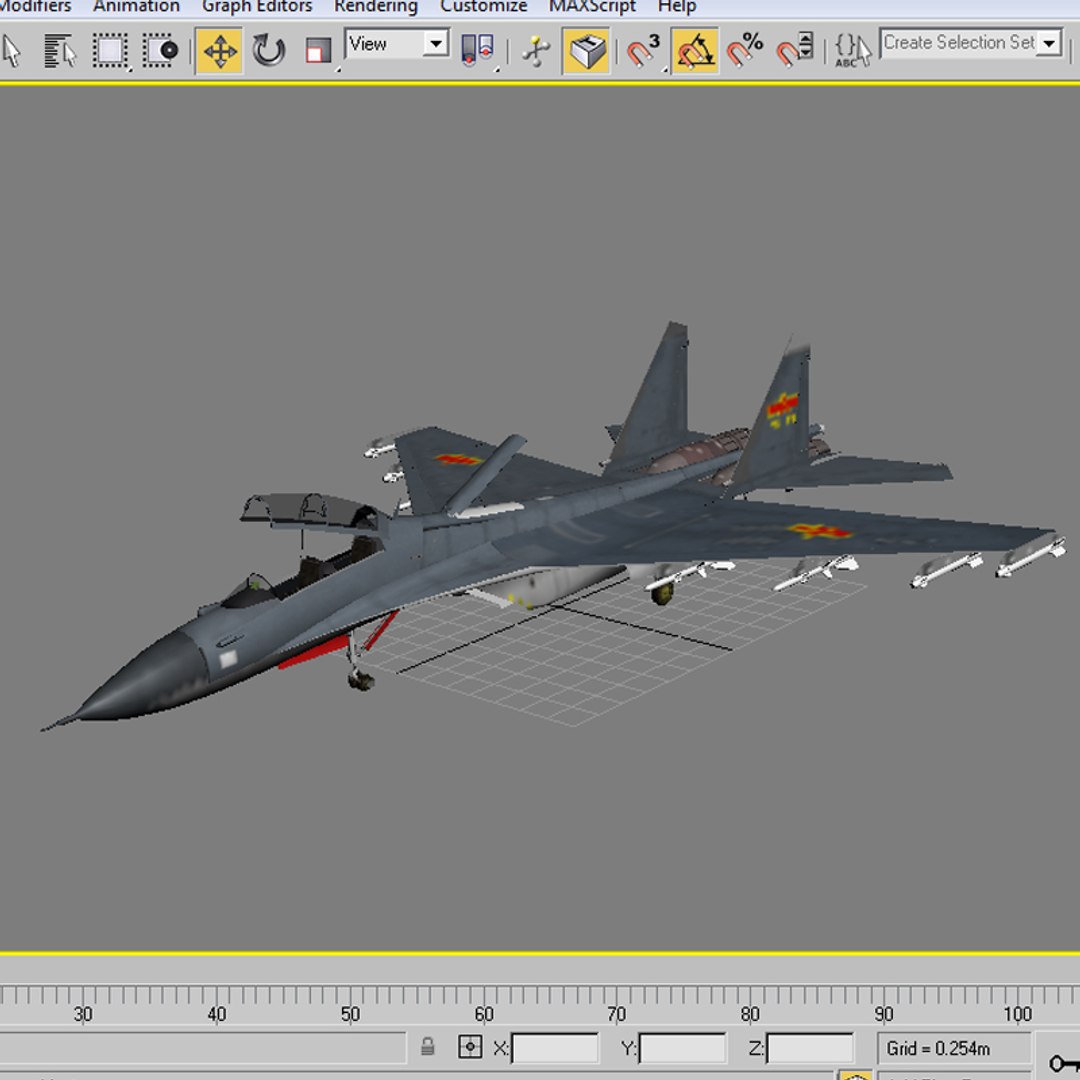
Task: Click Grid = 0.254m status text
Action: [x=938, y=1048]
